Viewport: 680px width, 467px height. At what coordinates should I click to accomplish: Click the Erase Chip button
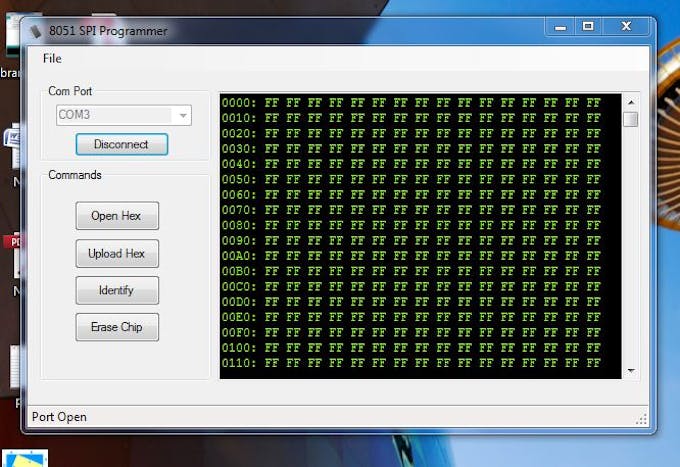pos(117,327)
